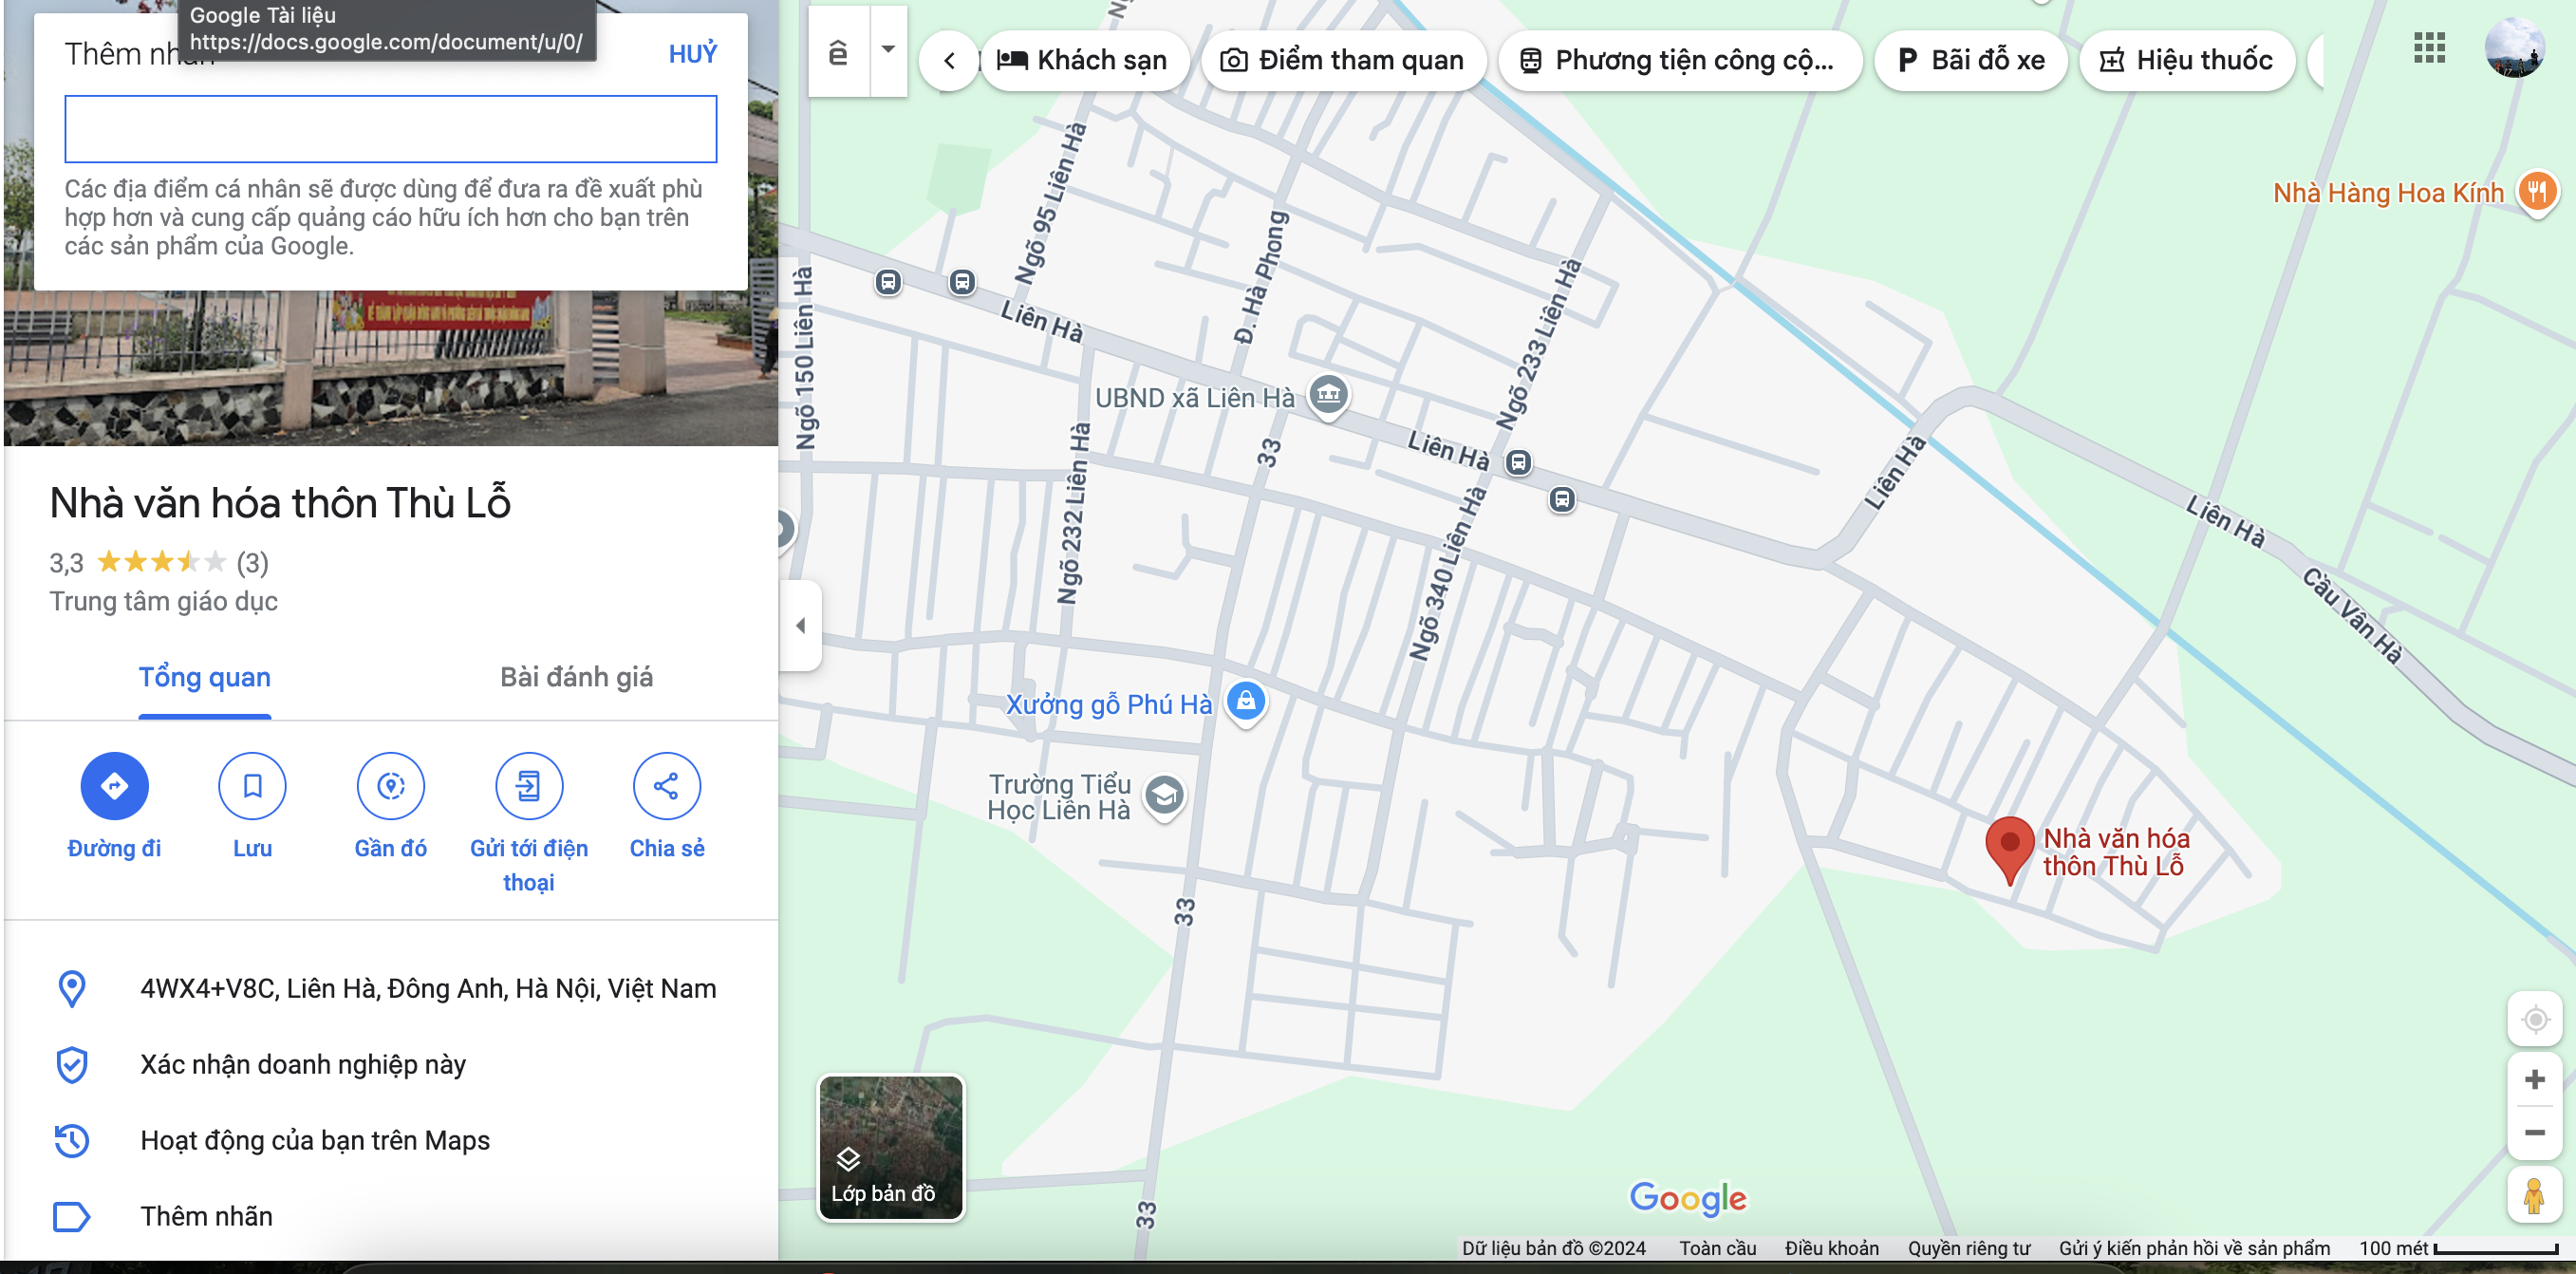Filter map by Bãi đỗ xe
The height and width of the screenshot is (1274, 2576).
pyautogui.click(x=1970, y=60)
